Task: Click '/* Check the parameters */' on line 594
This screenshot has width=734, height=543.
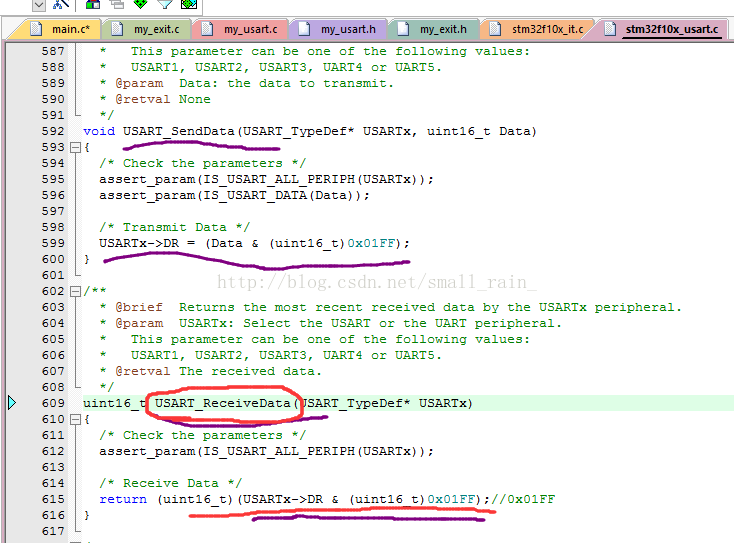Action: coord(202,163)
